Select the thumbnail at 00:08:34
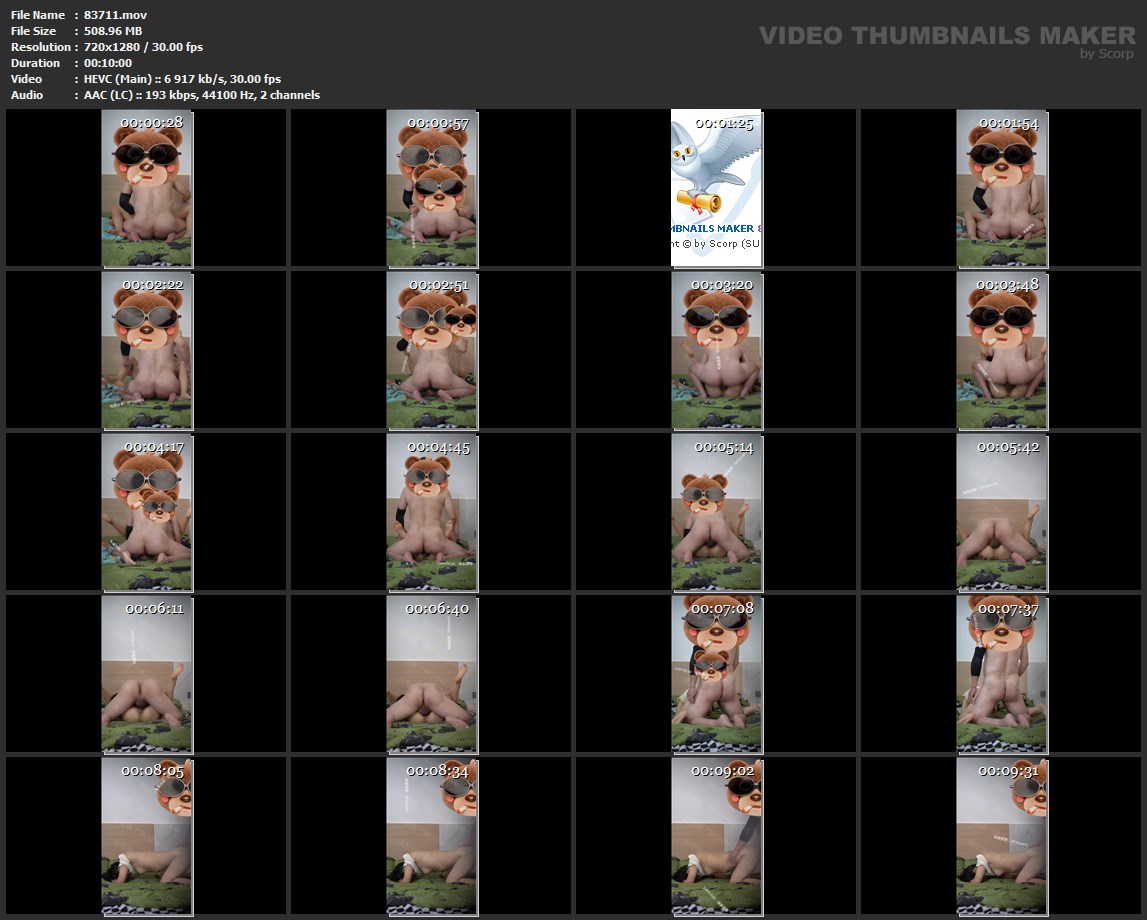 pos(432,836)
